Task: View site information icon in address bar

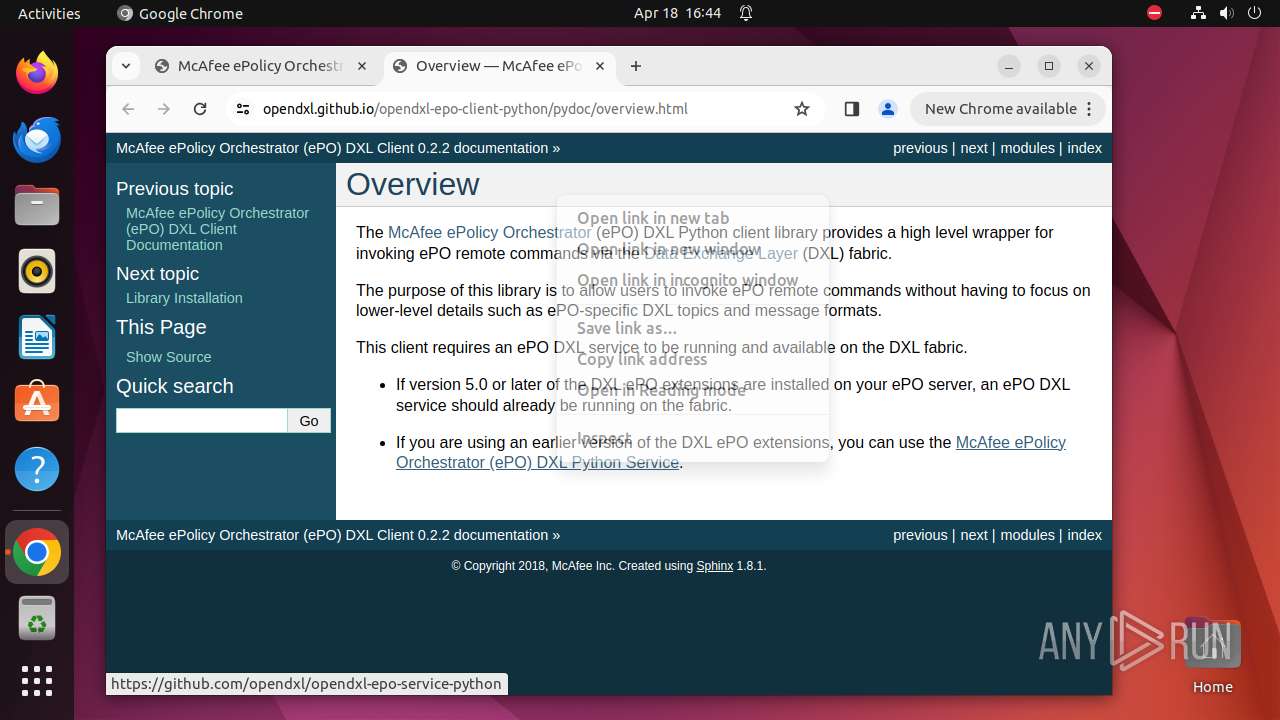Action: (243, 109)
